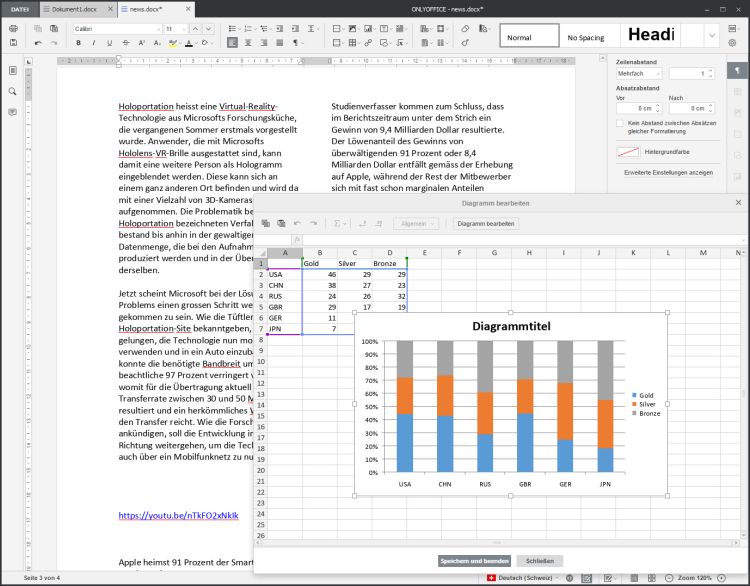Expand the paragraph styles gallery

pos(713,36)
